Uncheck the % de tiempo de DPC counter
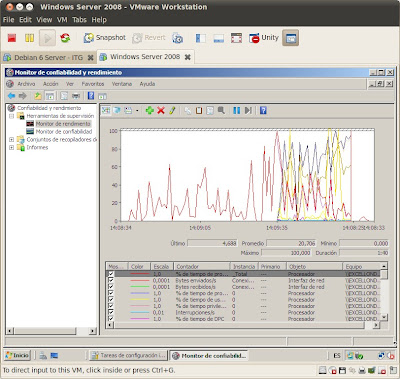Image resolution: width=400 pixels, height=379 pixels. point(111,319)
